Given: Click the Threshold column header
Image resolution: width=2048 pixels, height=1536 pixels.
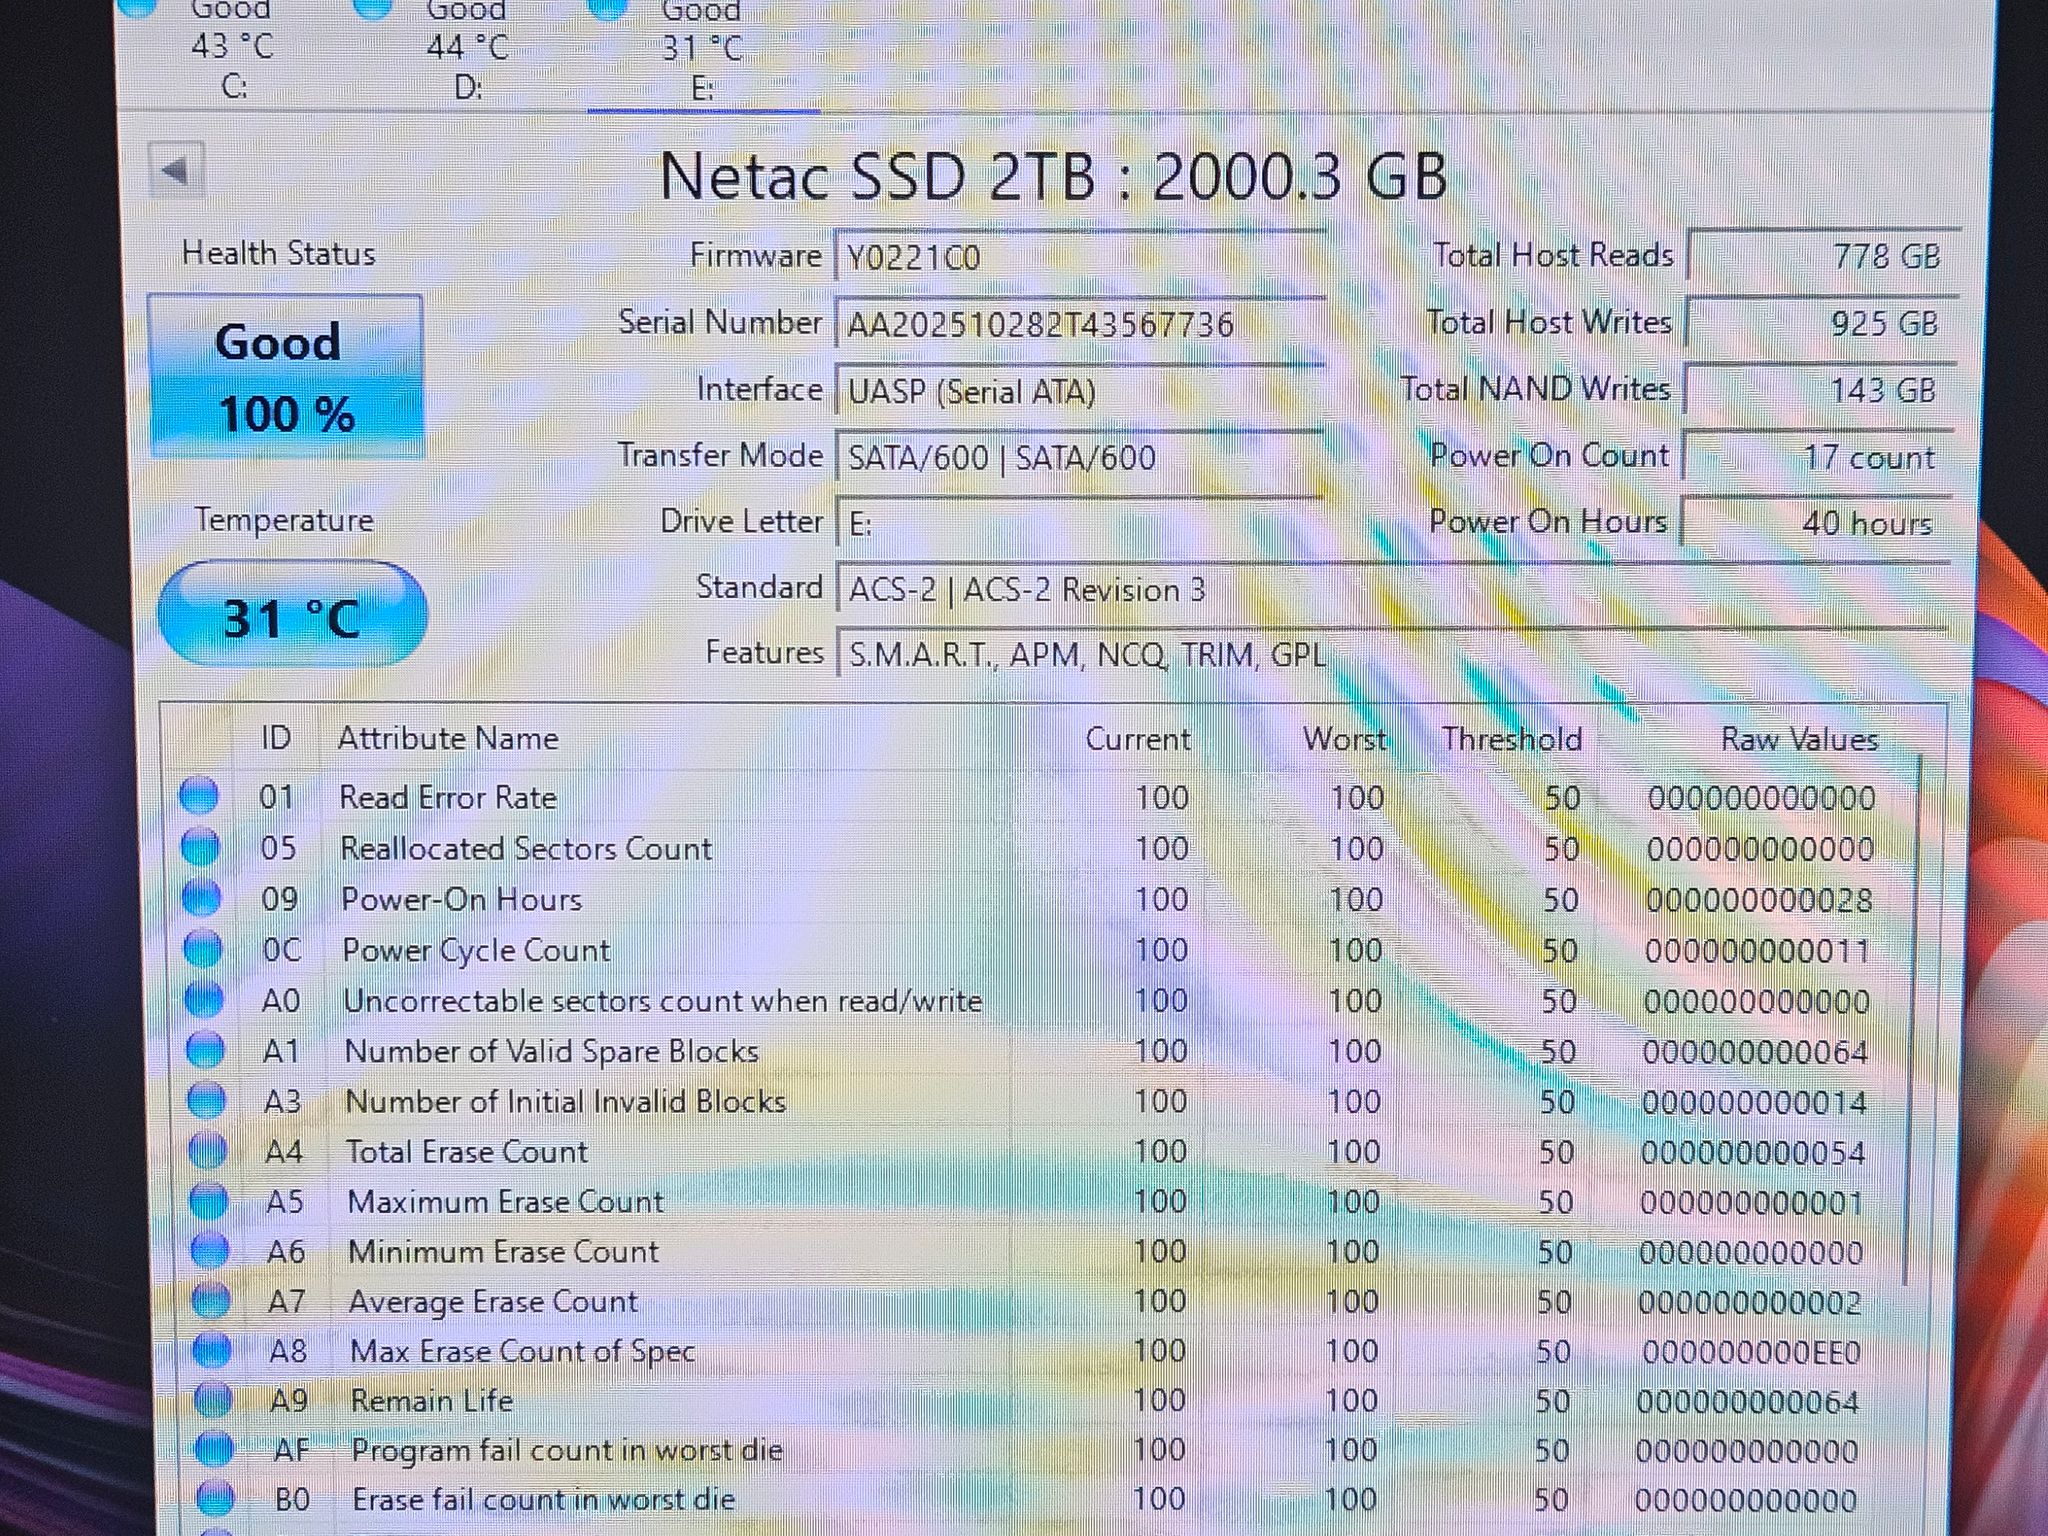Looking at the screenshot, I should (x=1512, y=739).
